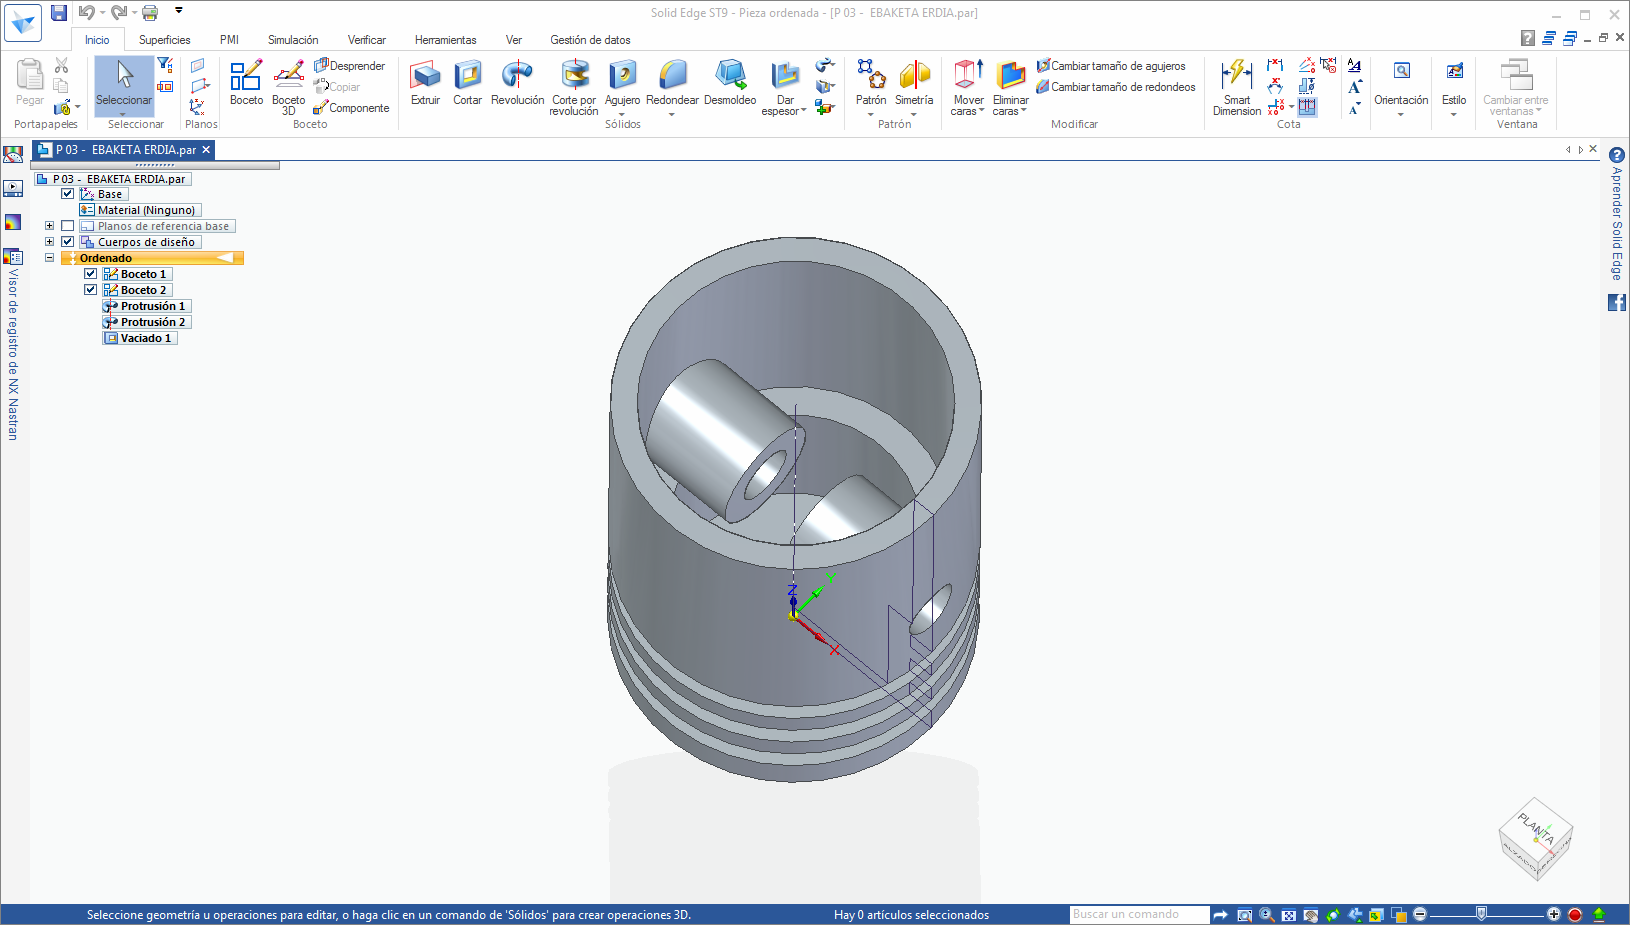The height and width of the screenshot is (925, 1630).
Task: Select the Extruir tool
Action: coord(425,82)
